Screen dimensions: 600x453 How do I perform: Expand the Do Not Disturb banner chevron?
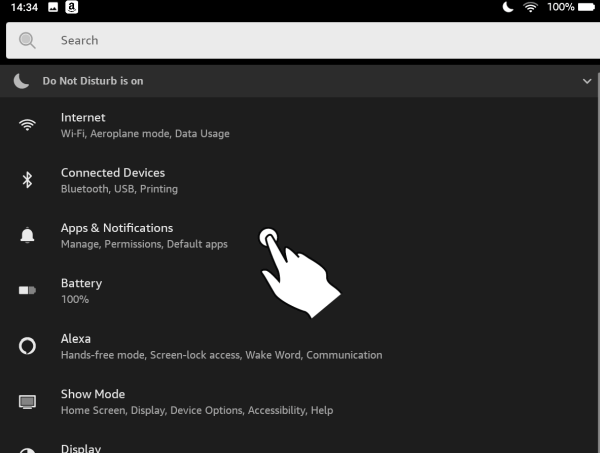[587, 81]
